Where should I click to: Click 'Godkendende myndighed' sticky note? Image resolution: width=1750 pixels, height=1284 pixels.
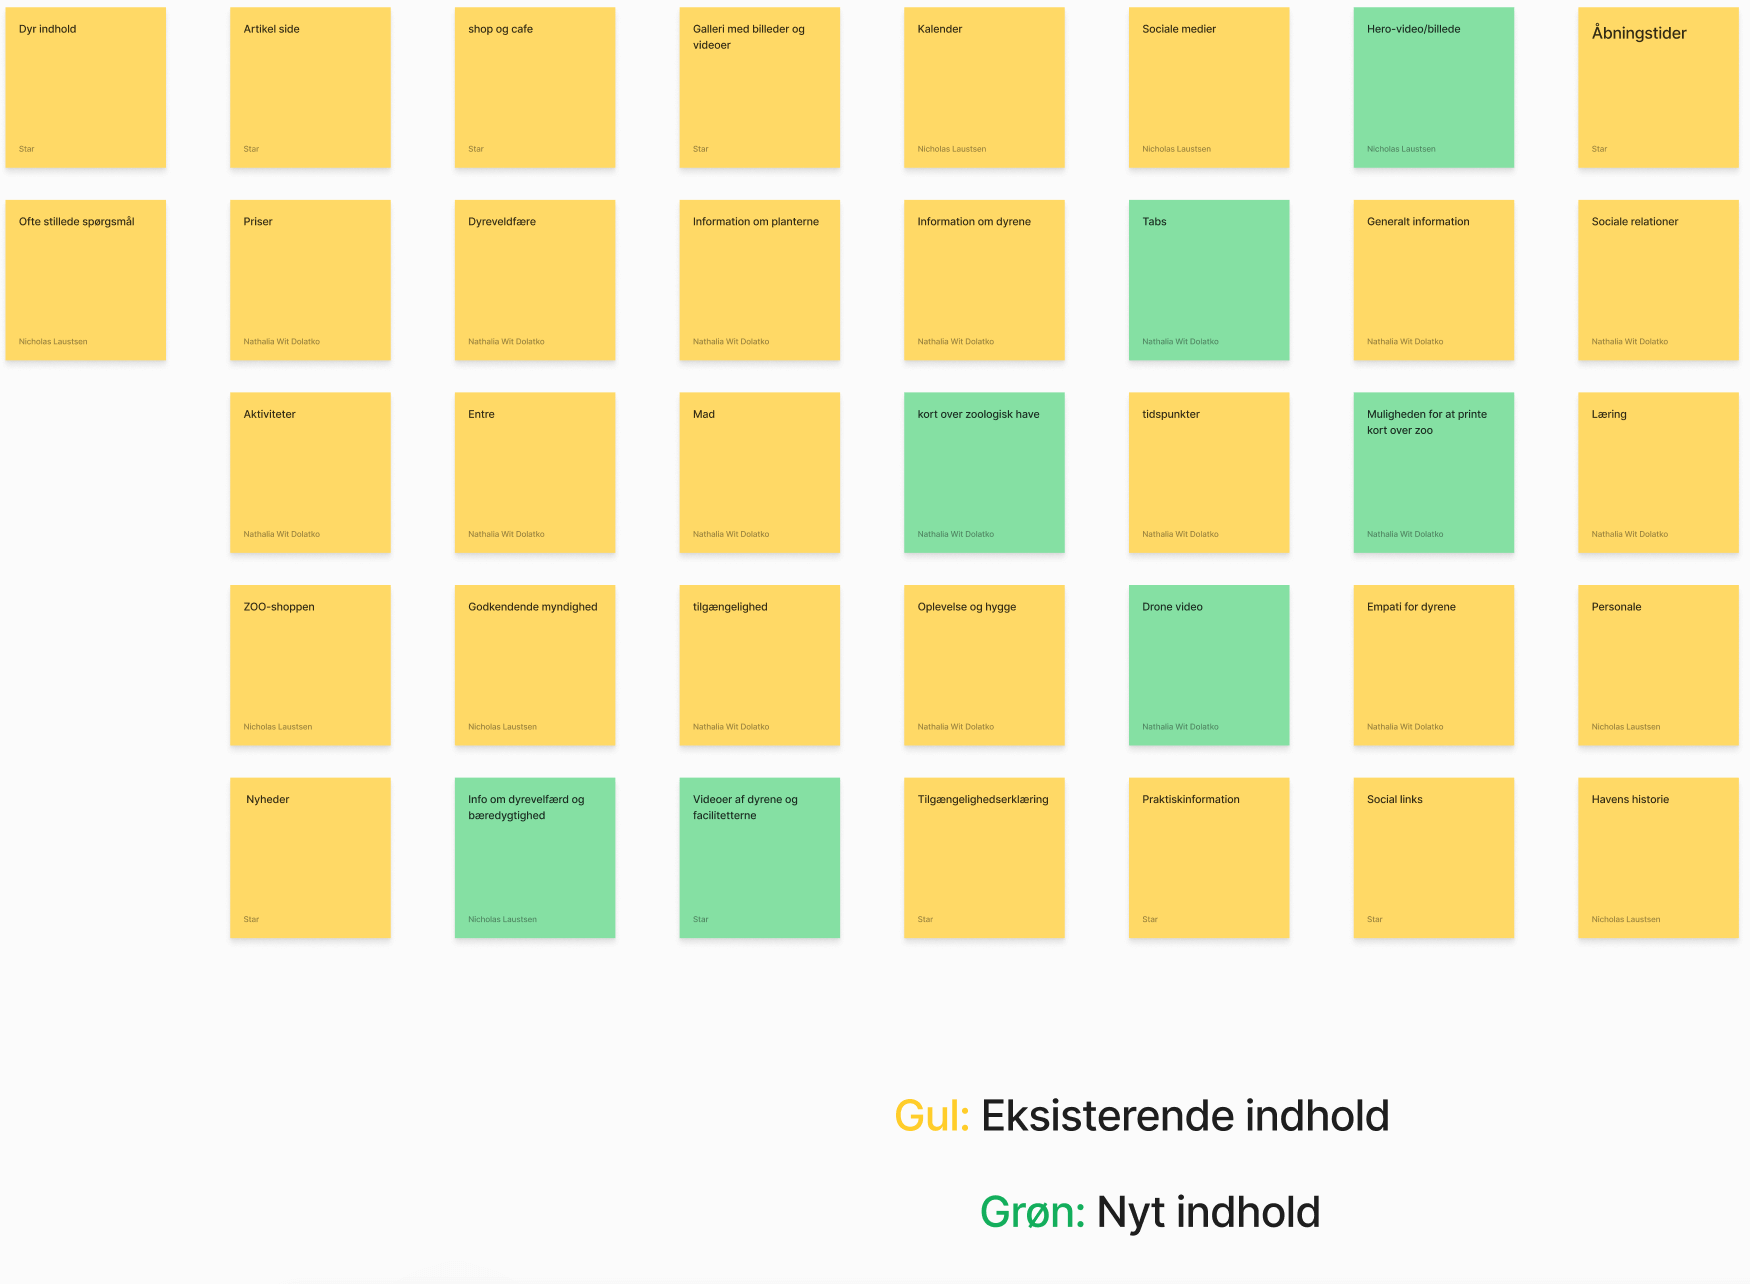(535, 665)
